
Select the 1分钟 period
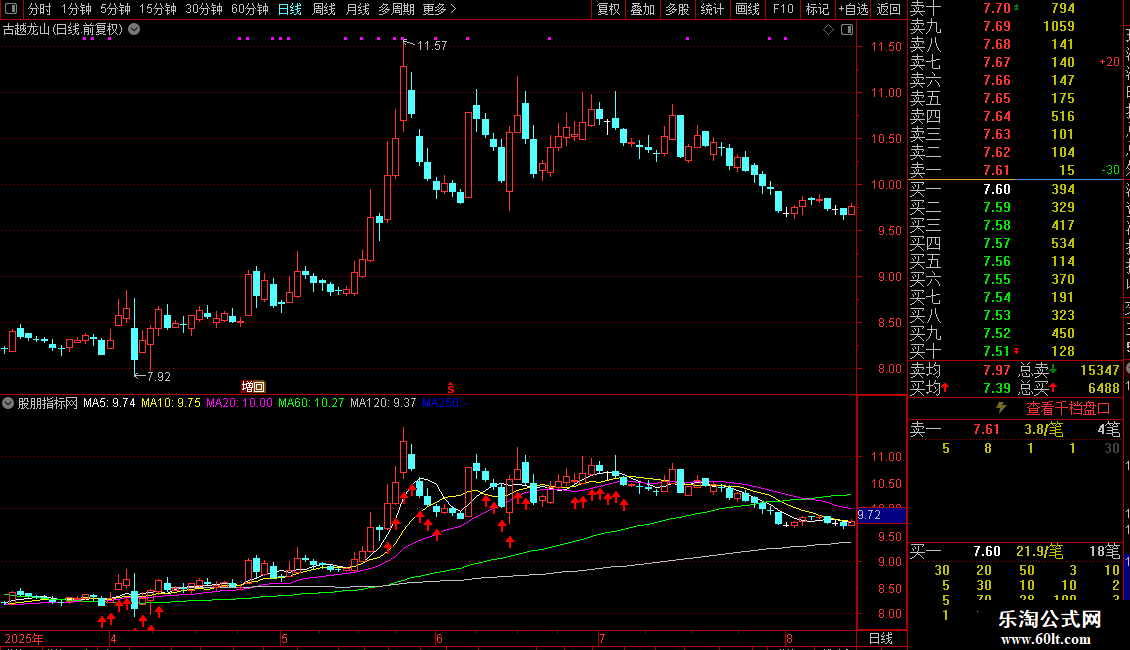(76, 9)
